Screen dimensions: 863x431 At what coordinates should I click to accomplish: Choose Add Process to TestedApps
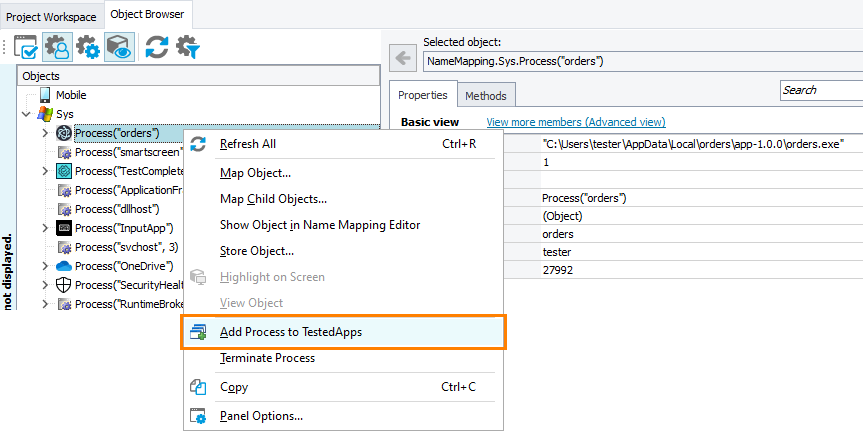point(290,331)
